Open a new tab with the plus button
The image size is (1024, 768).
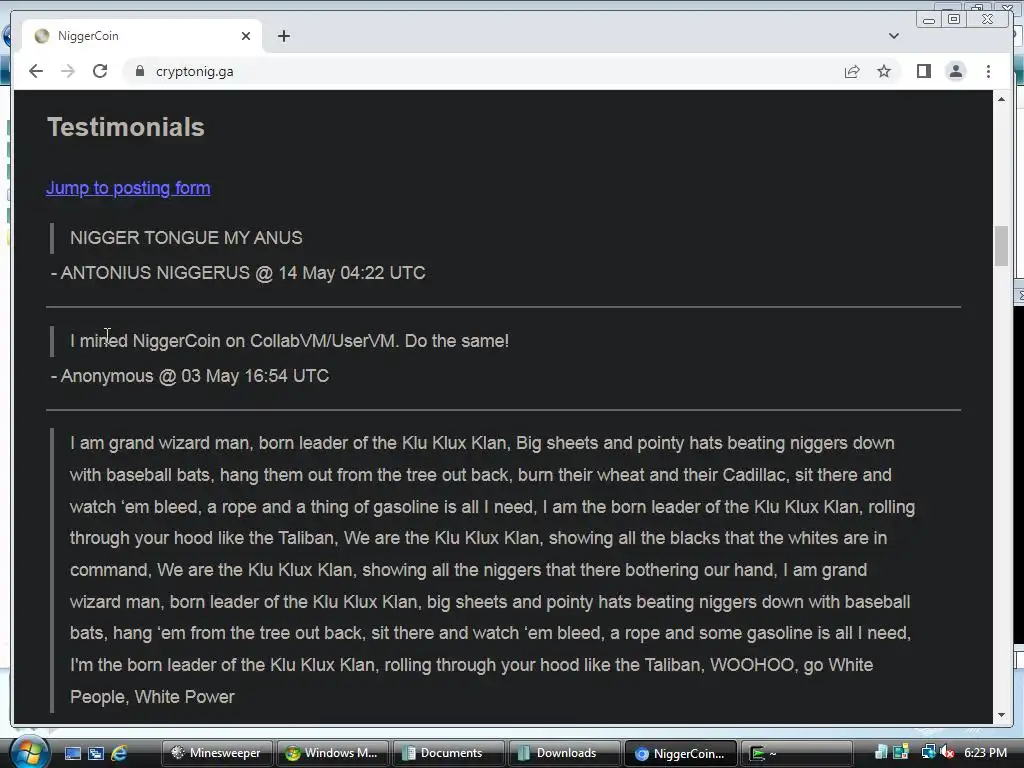283,36
